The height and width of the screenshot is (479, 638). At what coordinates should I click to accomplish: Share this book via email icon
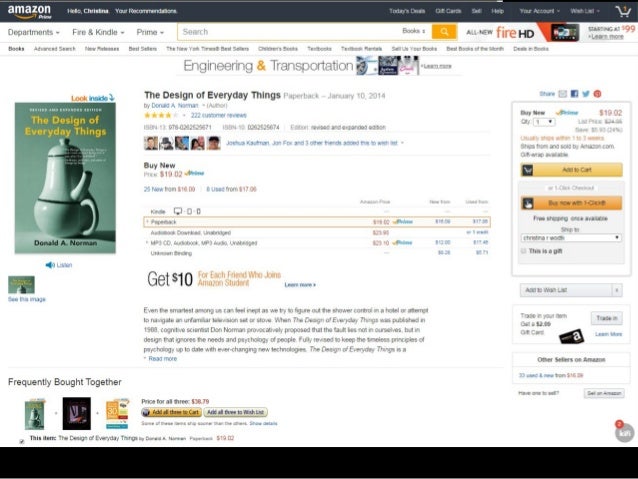(562, 94)
